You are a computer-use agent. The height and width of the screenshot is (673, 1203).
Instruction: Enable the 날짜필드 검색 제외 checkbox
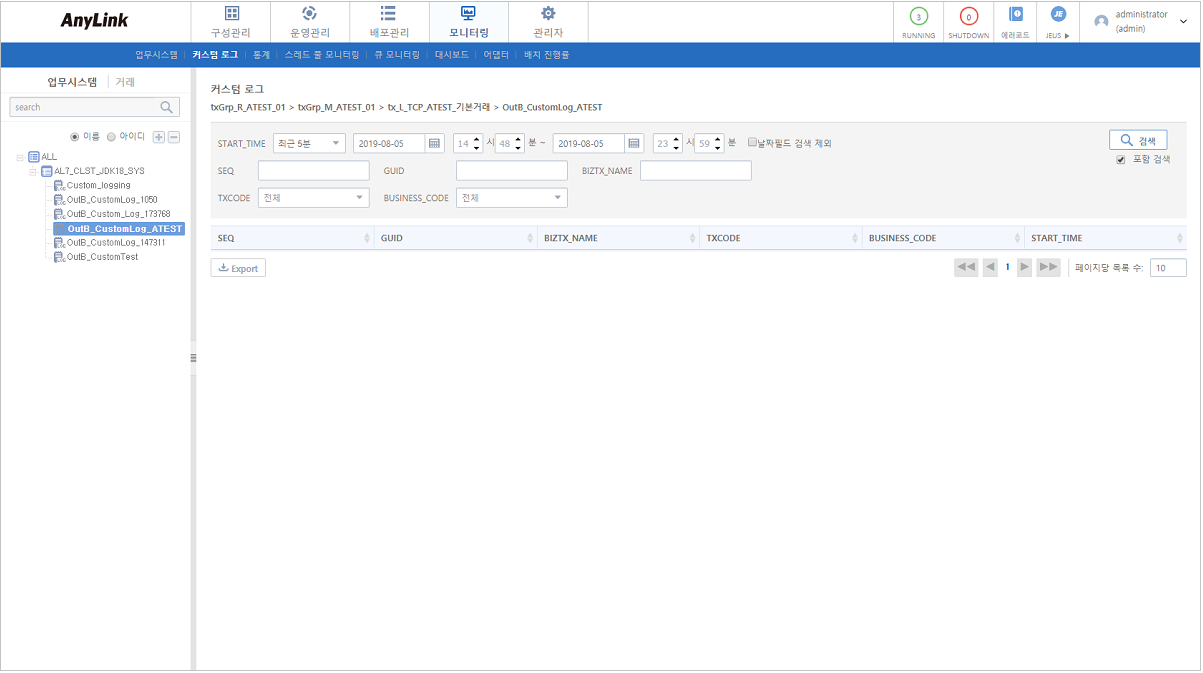point(754,141)
